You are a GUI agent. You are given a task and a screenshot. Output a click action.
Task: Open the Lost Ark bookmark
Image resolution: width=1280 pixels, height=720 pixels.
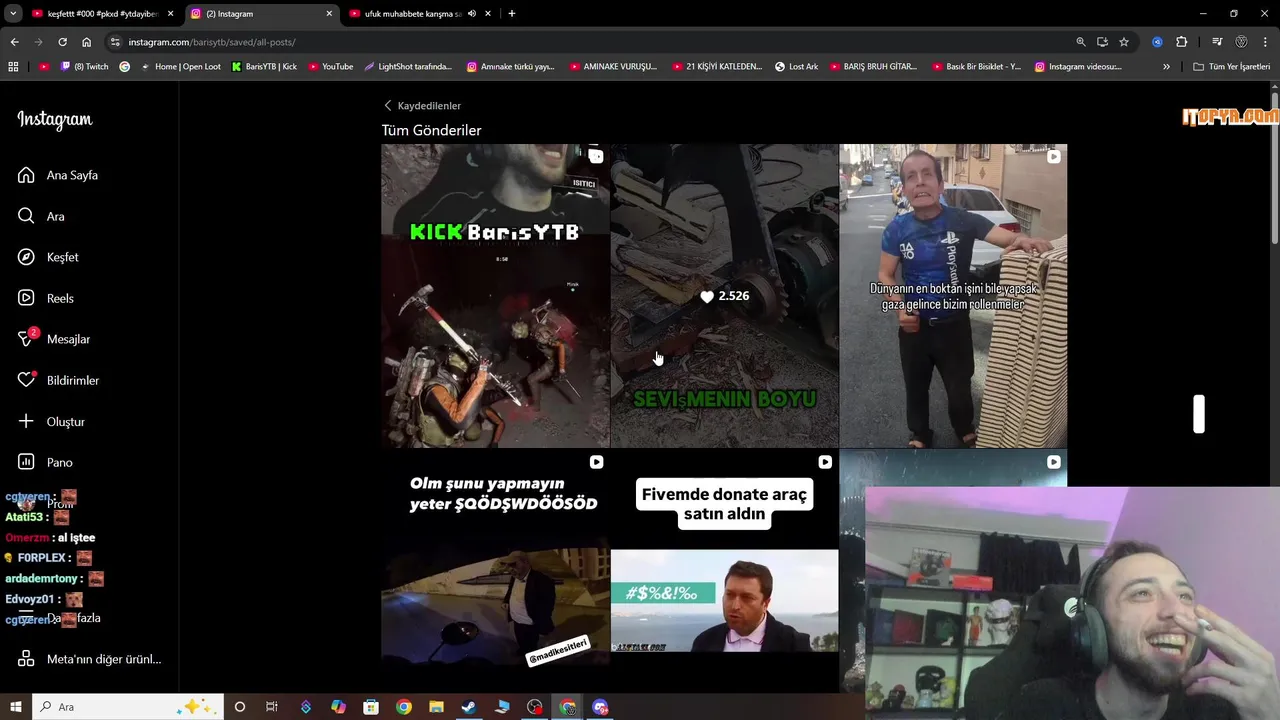pyautogui.click(x=796, y=67)
